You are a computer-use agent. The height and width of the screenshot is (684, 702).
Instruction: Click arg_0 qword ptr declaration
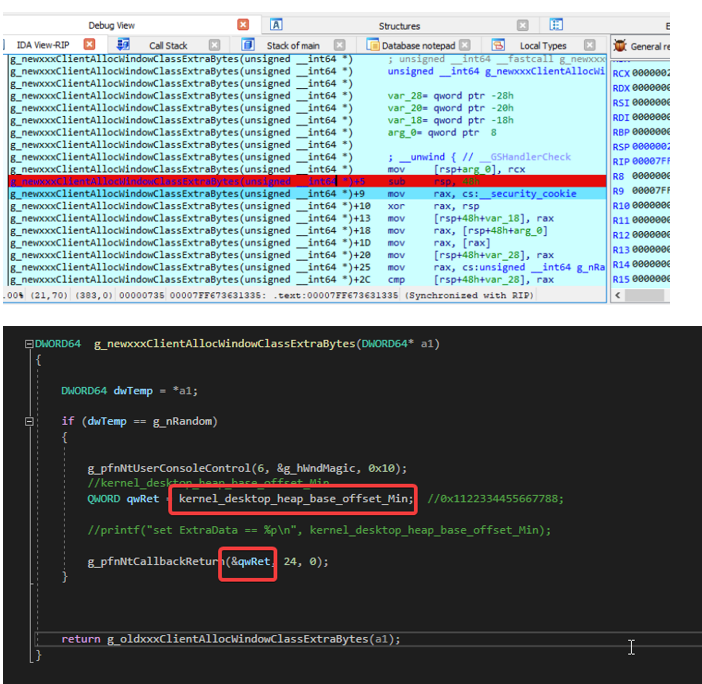[441, 133]
